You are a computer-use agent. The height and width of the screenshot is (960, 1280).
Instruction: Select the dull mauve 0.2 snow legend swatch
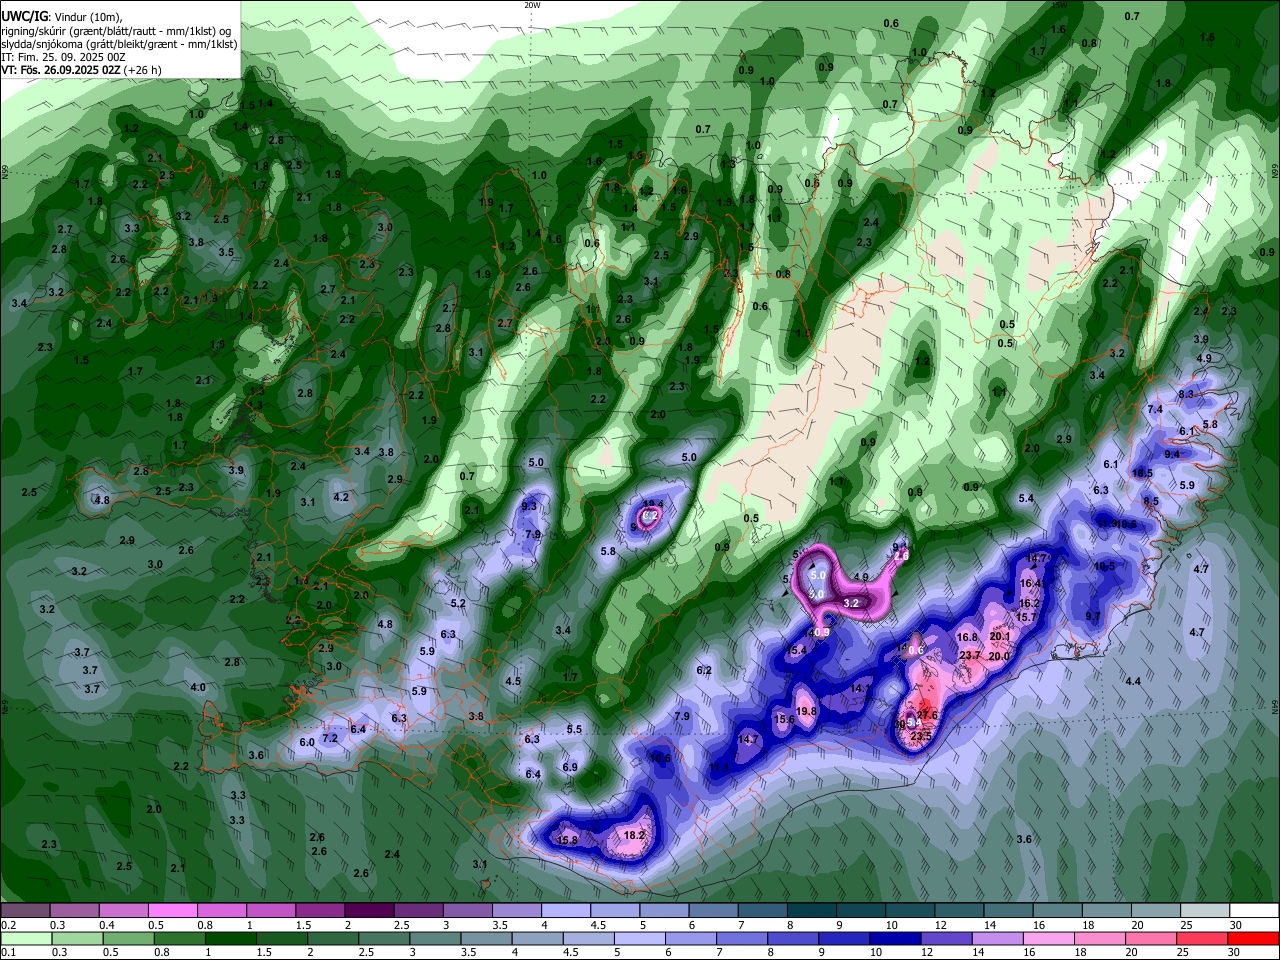25,911
